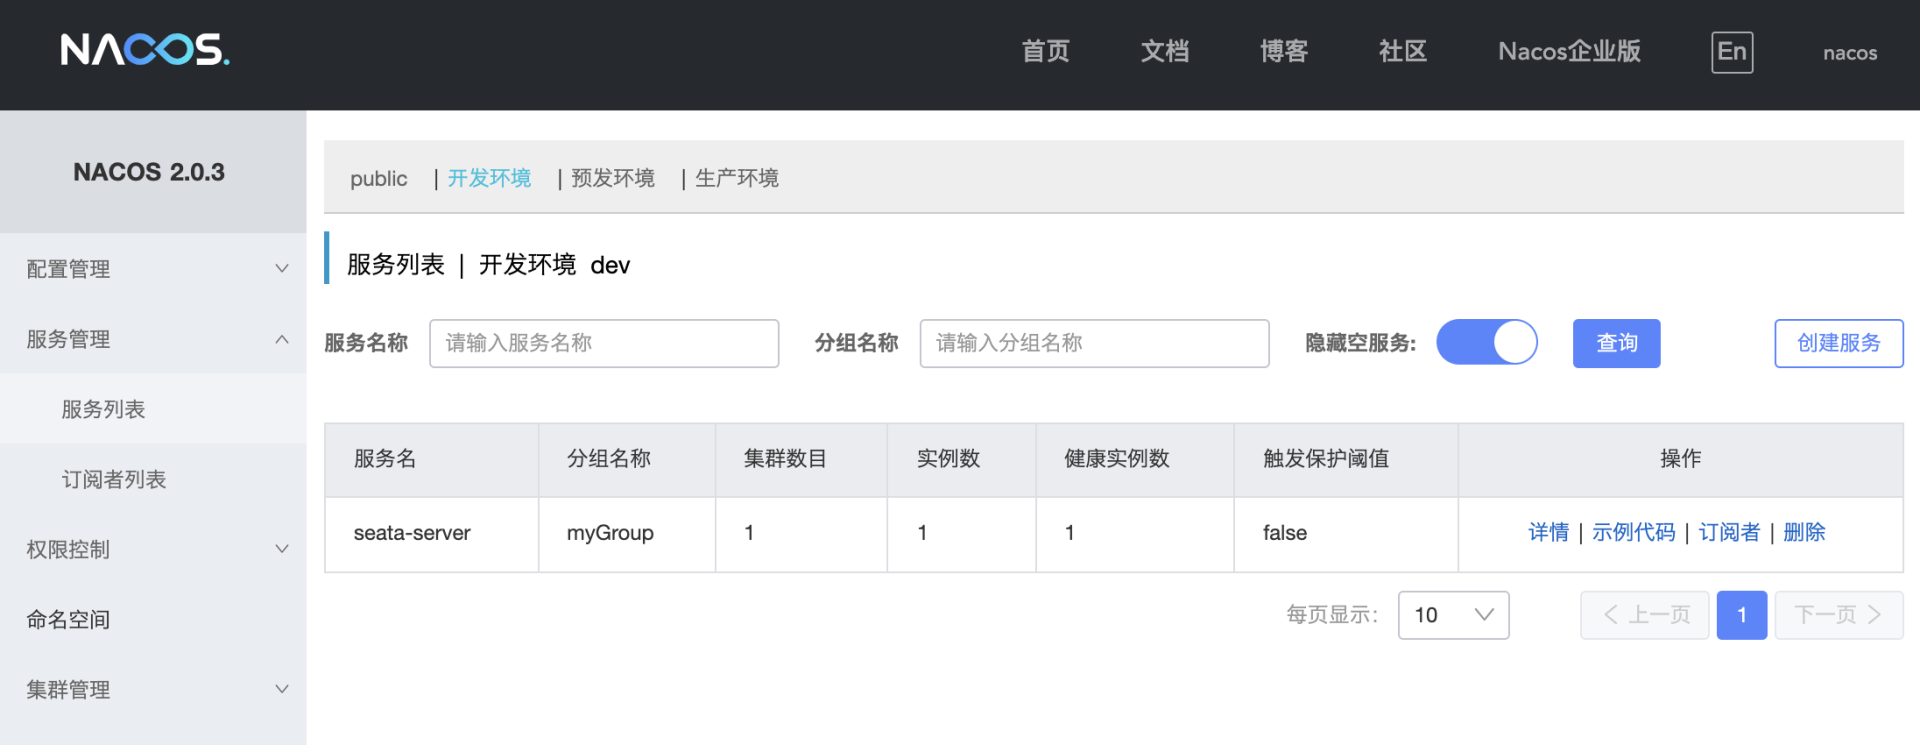Click the 创建服务 button

pos(1838,343)
